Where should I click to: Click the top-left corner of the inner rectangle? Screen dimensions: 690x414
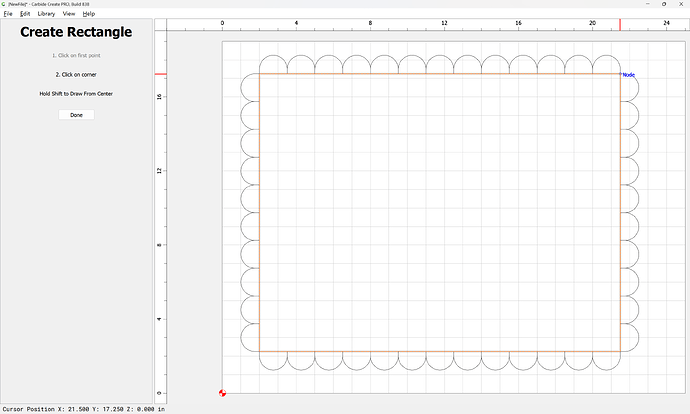click(x=260, y=74)
